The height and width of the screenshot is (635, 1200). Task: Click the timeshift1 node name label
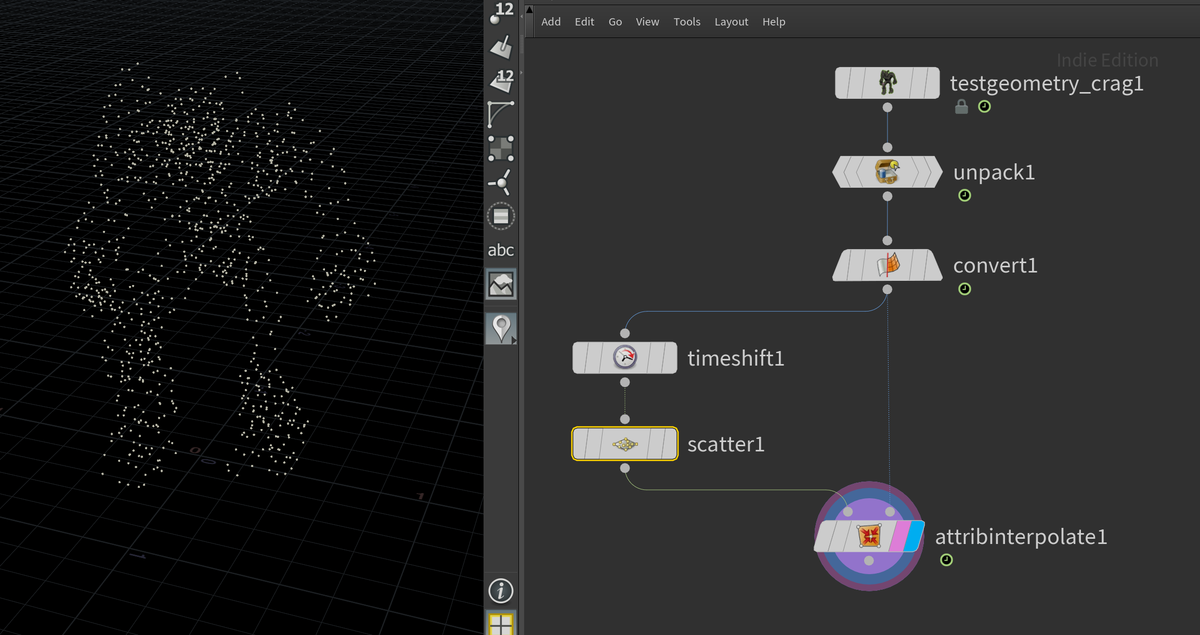click(x=736, y=358)
